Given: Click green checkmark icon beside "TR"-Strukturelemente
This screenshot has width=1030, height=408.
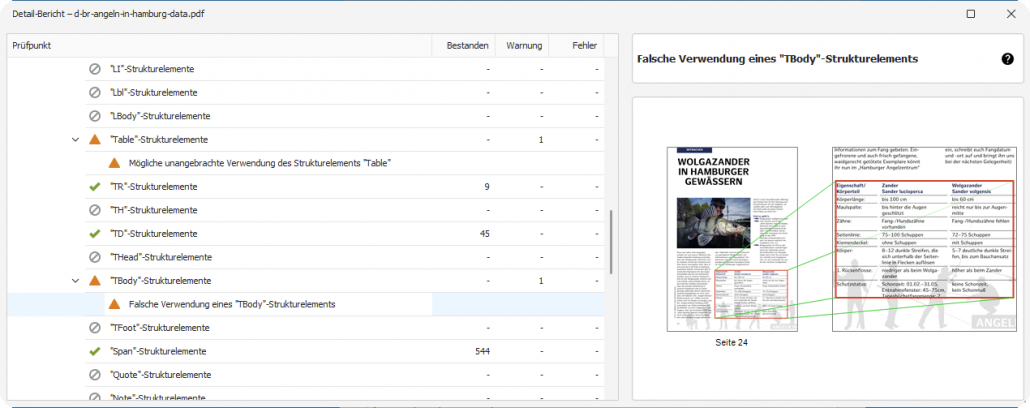Looking at the screenshot, I should pos(95,187).
